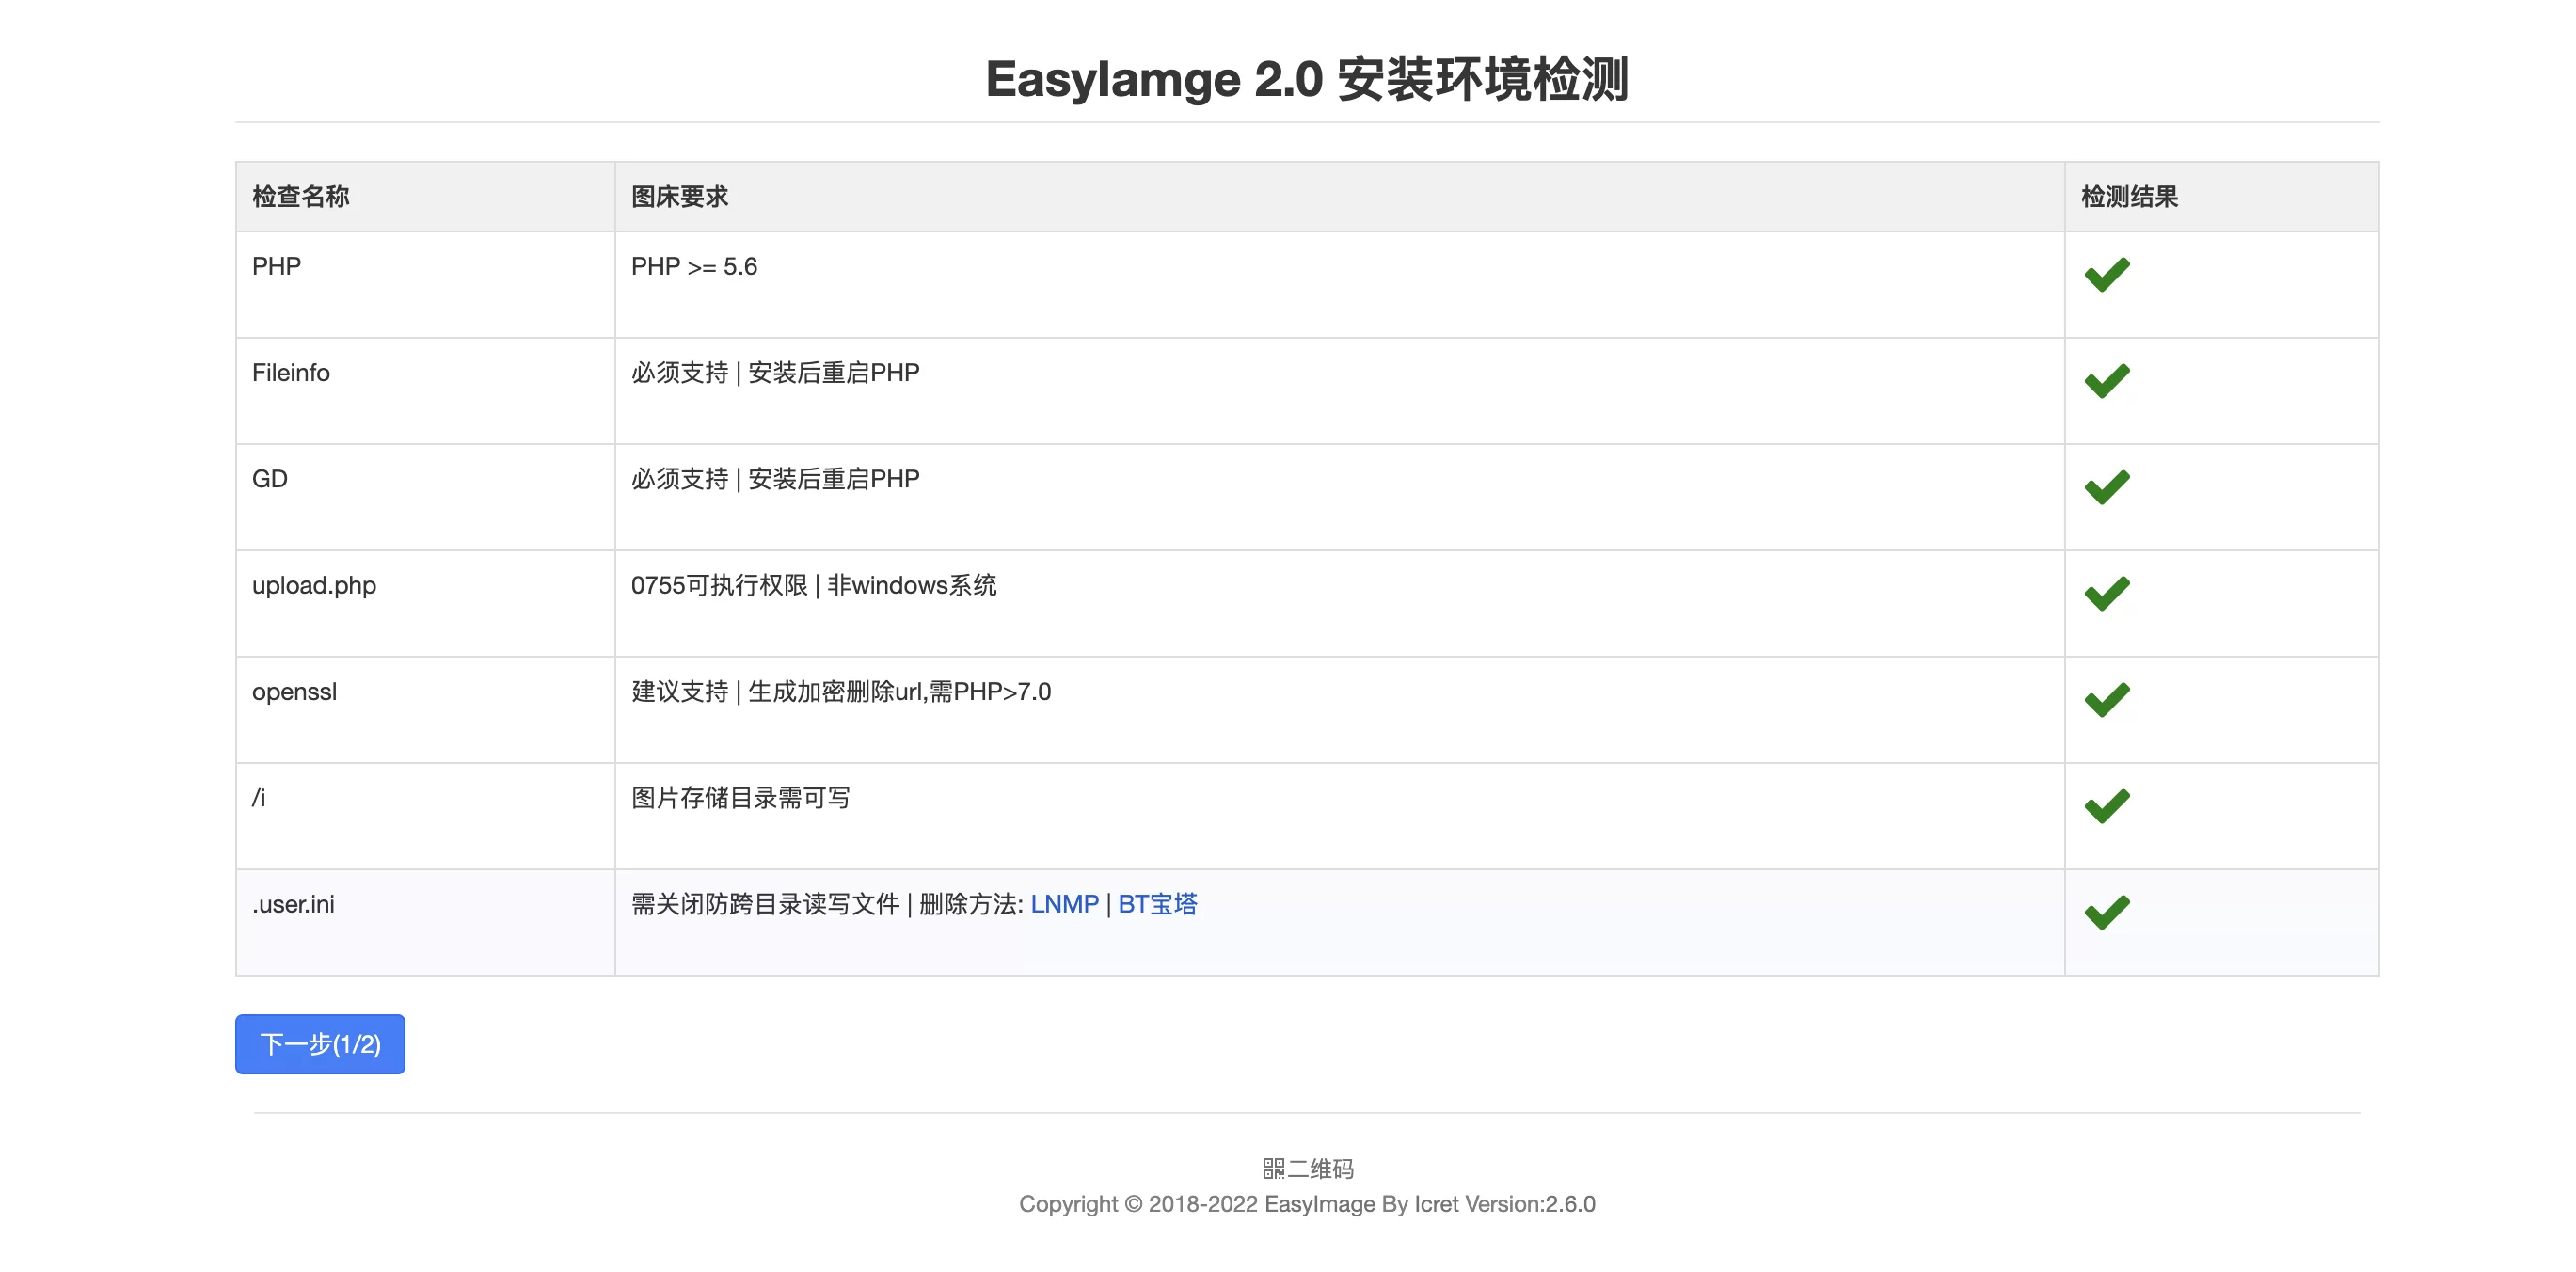Click the green checkmark for PHP check
The width and height of the screenshot is (2576, 1272).
pos(2108,272)
